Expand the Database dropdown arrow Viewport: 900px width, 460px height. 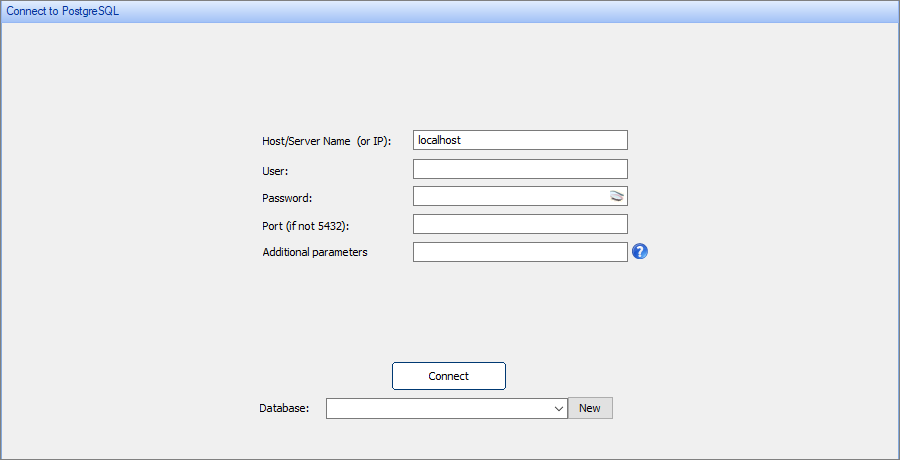[x=558, y=408]
